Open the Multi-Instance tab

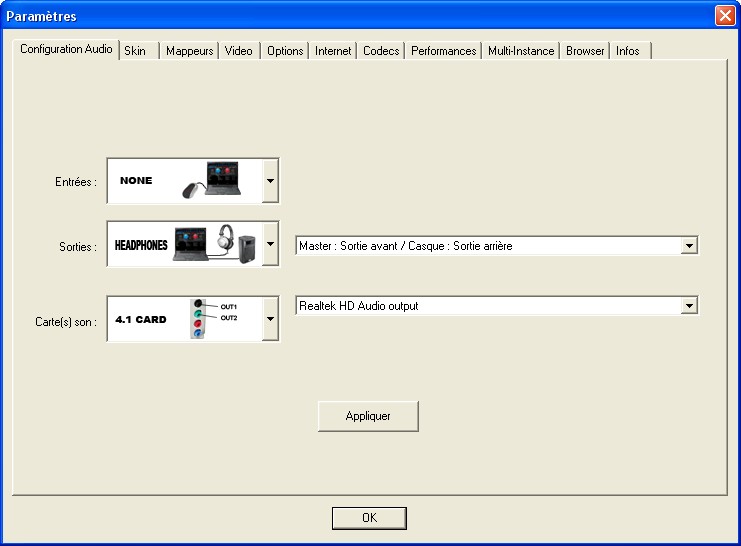[520, 51]
